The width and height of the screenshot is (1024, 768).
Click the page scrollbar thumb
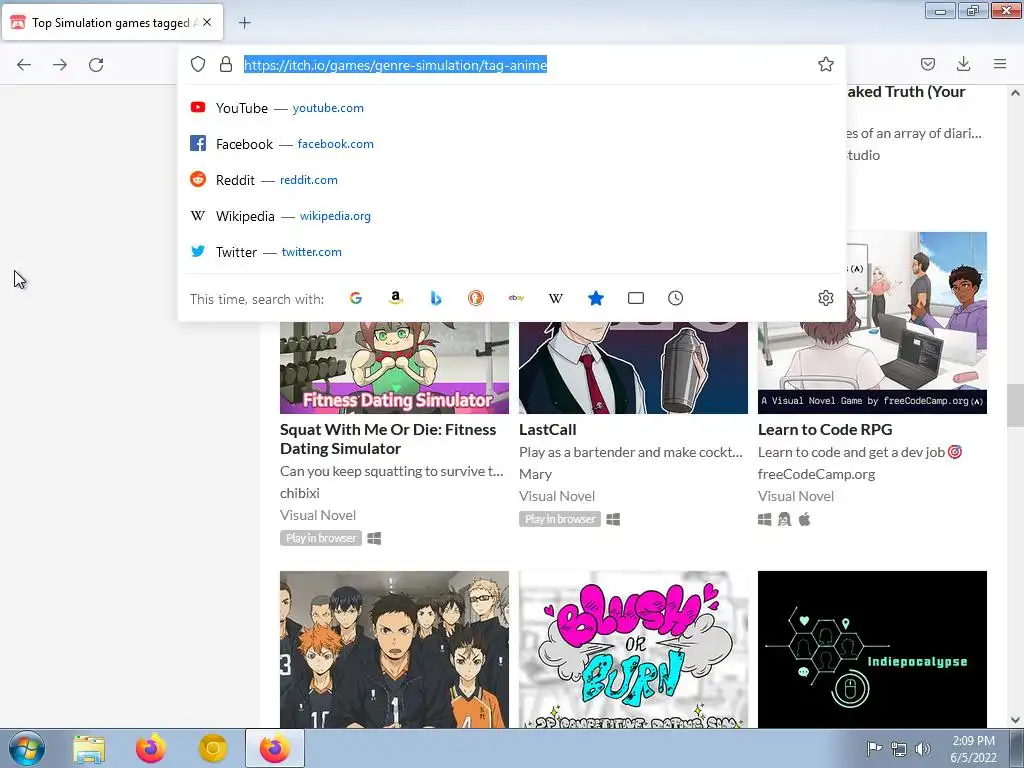pyautogui.click(x=1015, y=405)
